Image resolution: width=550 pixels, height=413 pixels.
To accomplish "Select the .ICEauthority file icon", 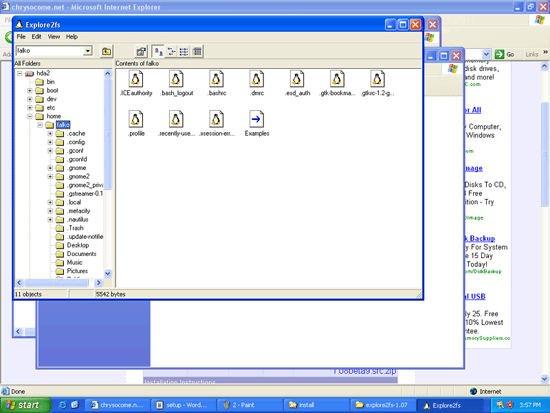I will tap(136, 79).
